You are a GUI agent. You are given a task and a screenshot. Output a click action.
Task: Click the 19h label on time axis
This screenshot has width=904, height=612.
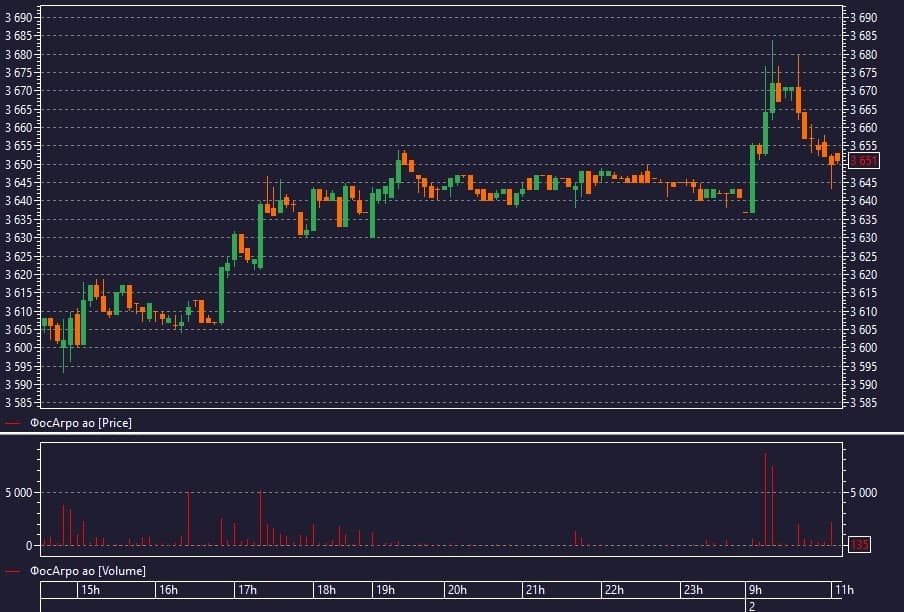(386, 590)
